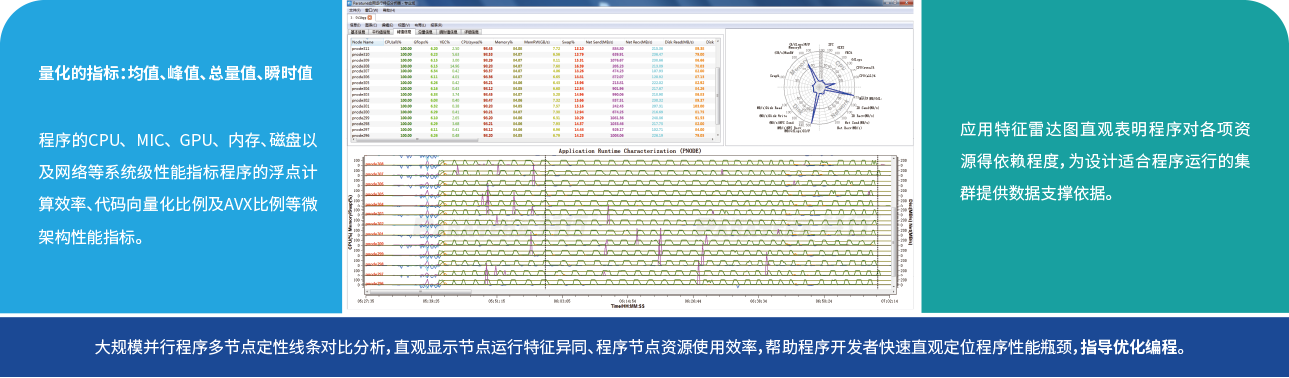
Task: Click the Swap% column header
Action: (x=568, y=42)
